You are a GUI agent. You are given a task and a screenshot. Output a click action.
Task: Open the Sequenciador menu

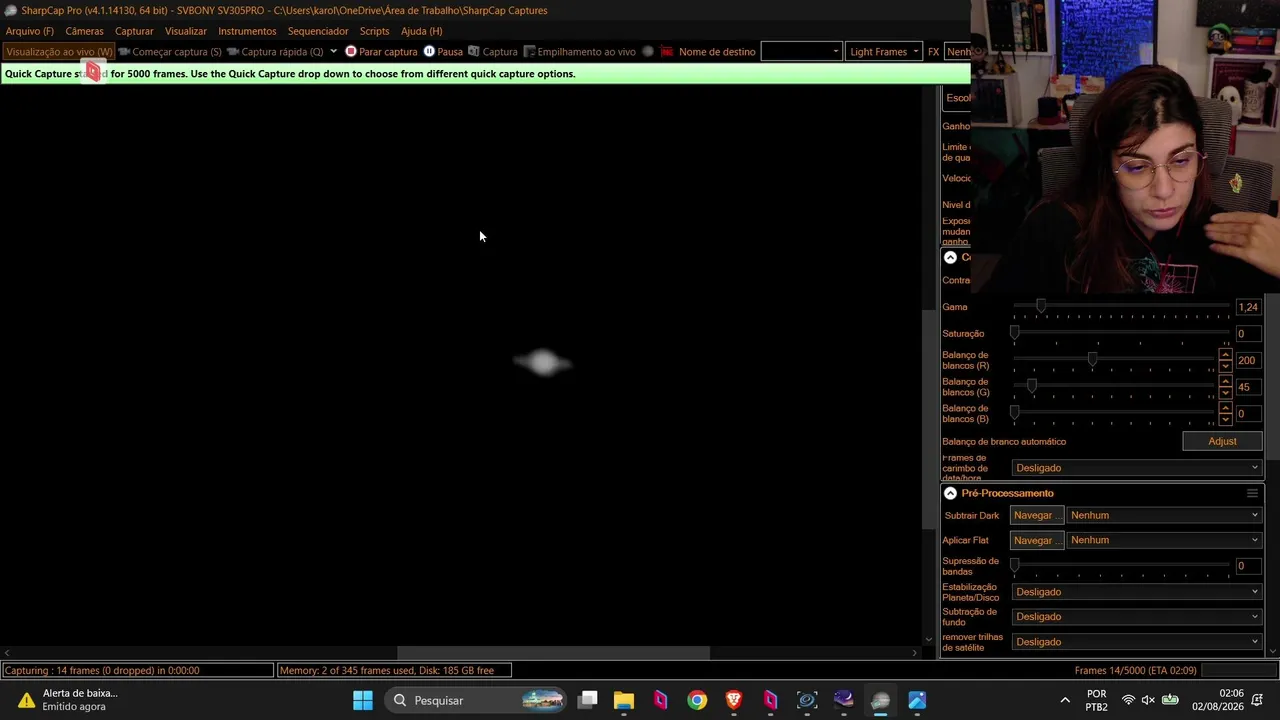[318, 31]
